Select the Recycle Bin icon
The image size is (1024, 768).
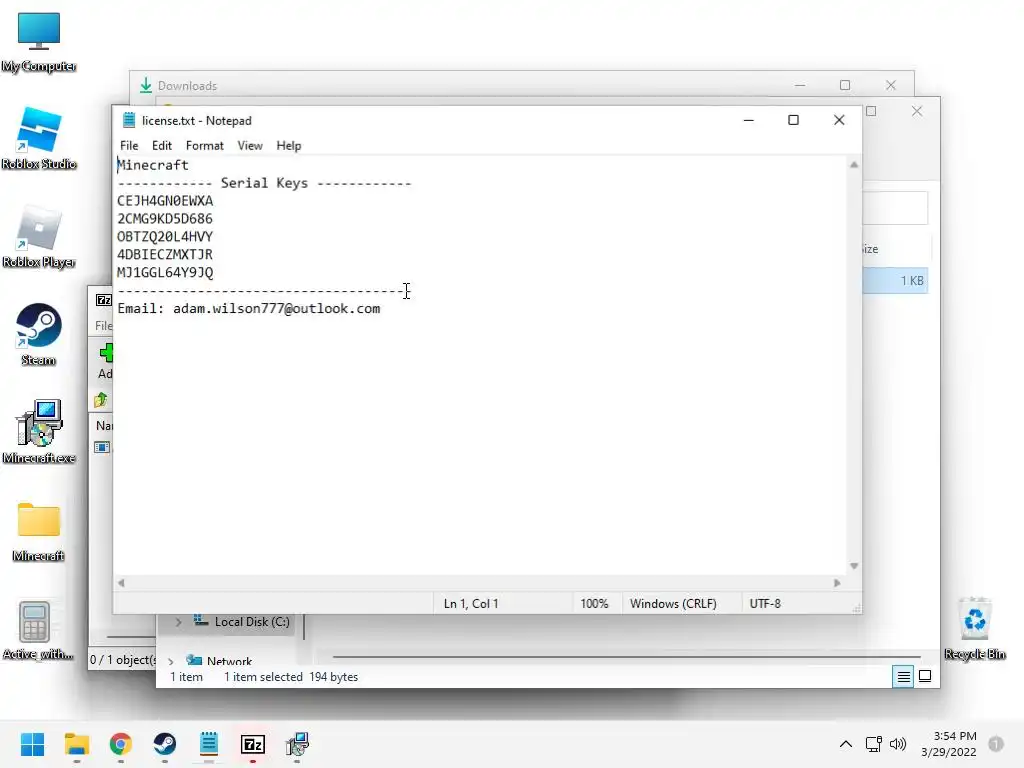(x=974, y=628)
